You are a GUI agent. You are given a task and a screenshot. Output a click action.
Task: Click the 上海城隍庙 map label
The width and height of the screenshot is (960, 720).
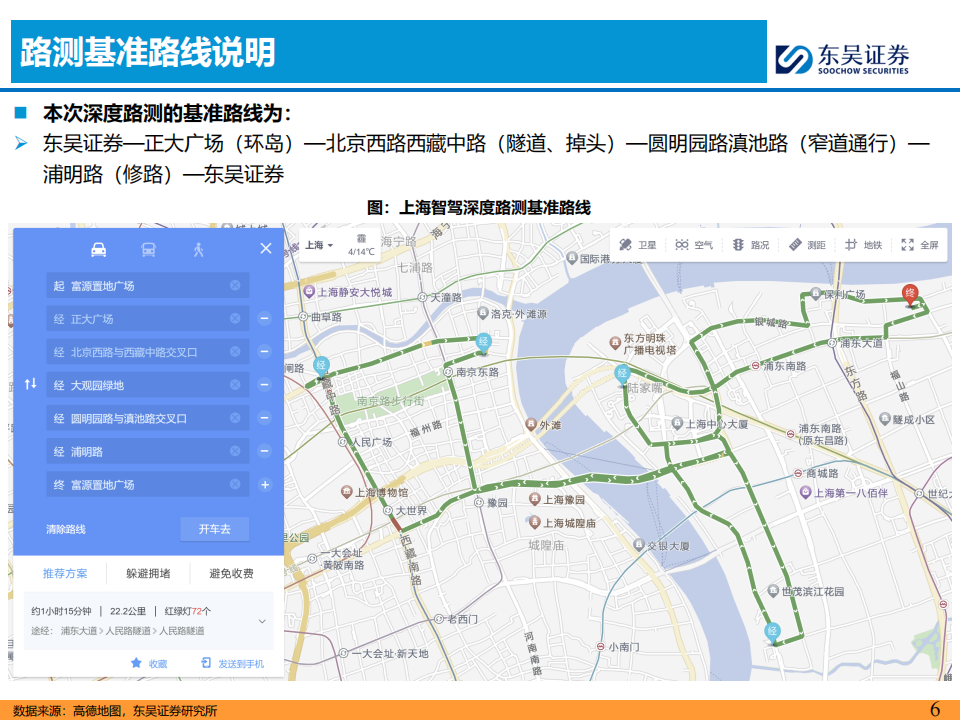pyautogui.click(x=563, y=523)
